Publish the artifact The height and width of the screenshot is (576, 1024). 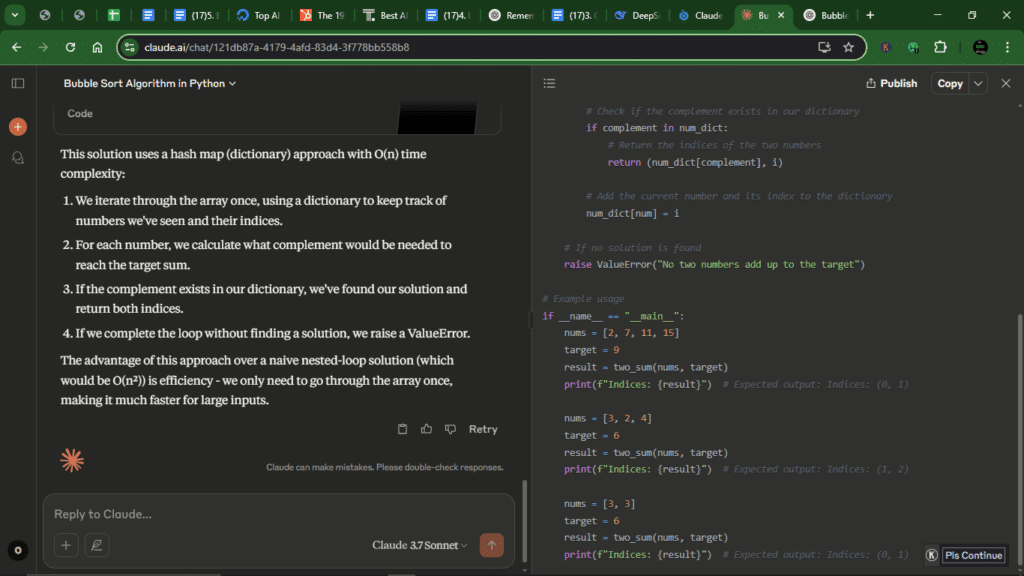[x=890, y=83]
